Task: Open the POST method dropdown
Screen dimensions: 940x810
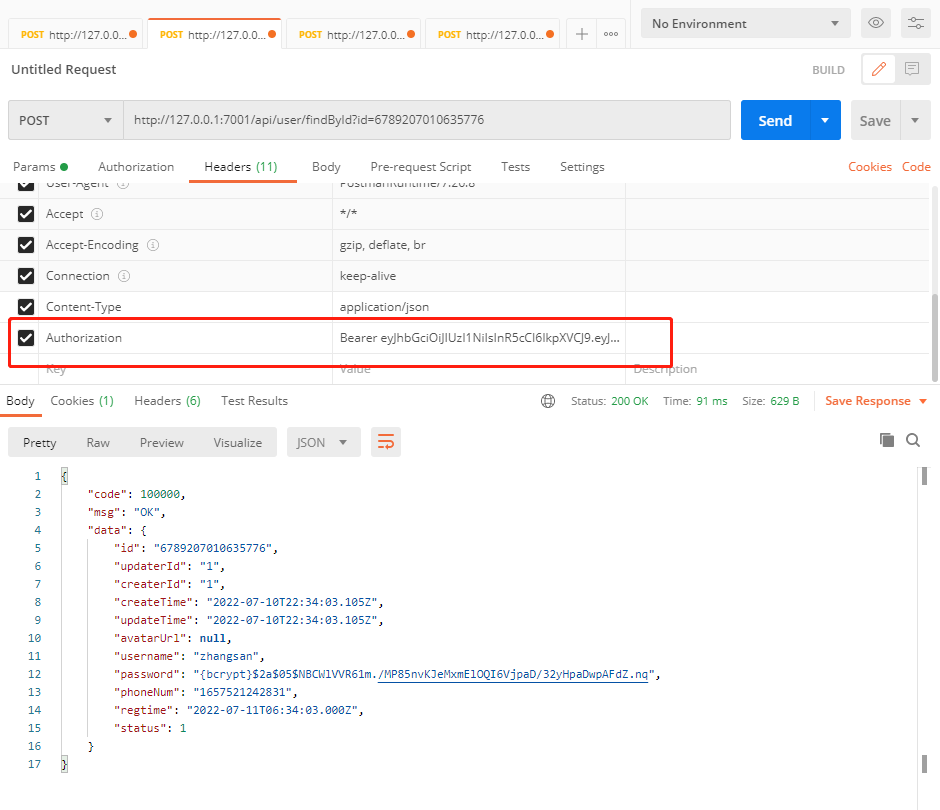Action: (x=65, y=120)
